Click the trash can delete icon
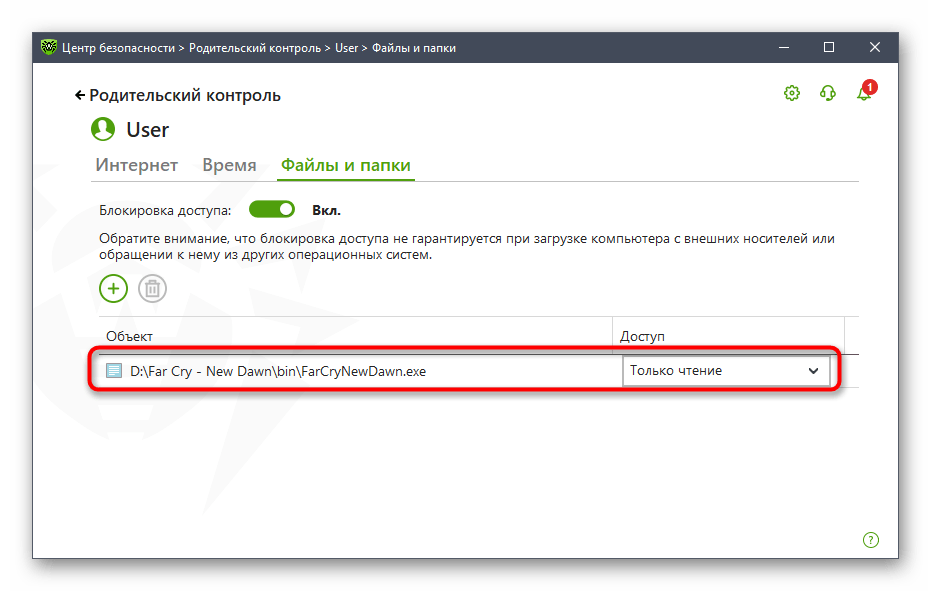This screenshot has width=931, height=591. pyautogui.click(x=153, y=289)
